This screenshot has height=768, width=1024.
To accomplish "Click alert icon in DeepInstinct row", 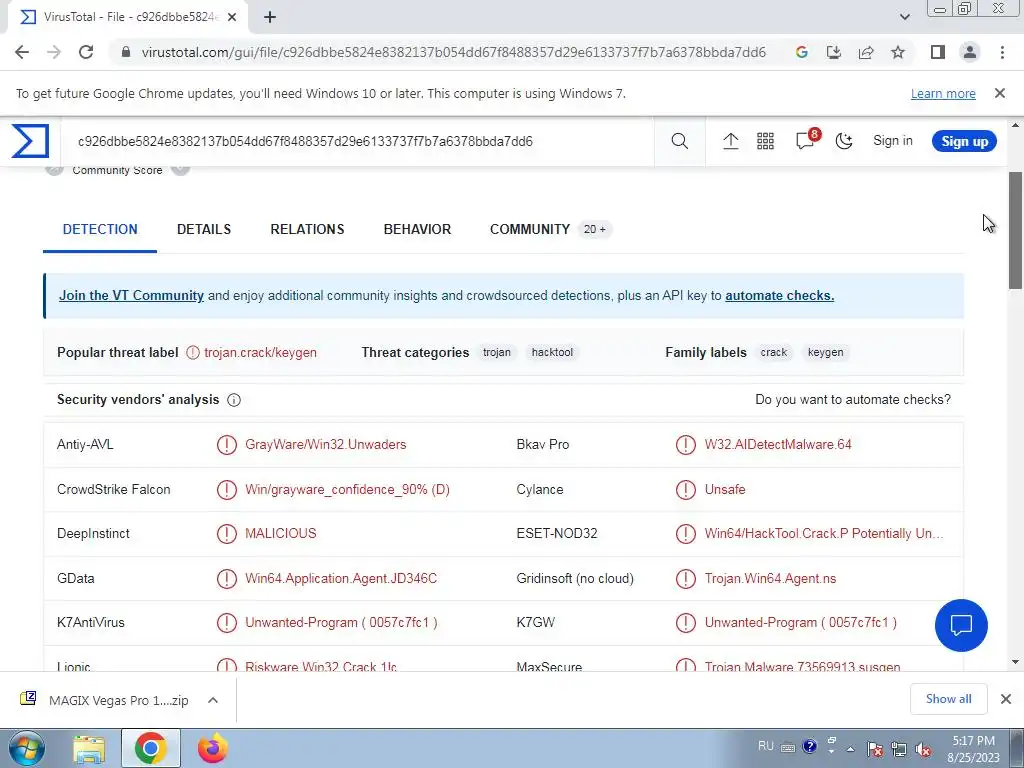I will coord(227,534).
